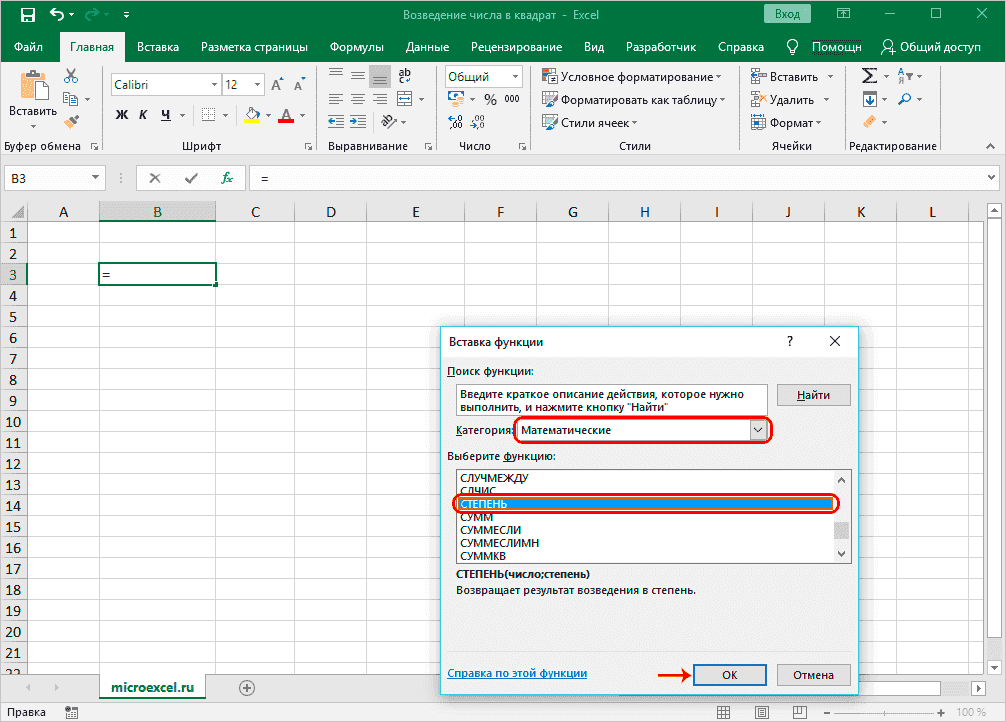Click the AutoSum sigma icon
Image resolution: width=1006 pixels, height=722 pixels.
pos(869,77)
